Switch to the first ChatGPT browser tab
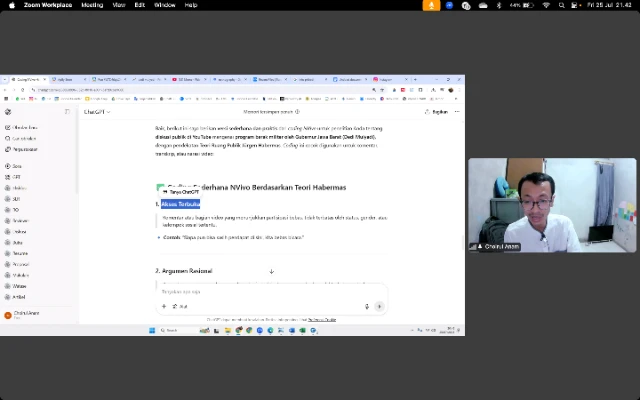The width and height of the screenshot is (640, 400). click(27, 80)
